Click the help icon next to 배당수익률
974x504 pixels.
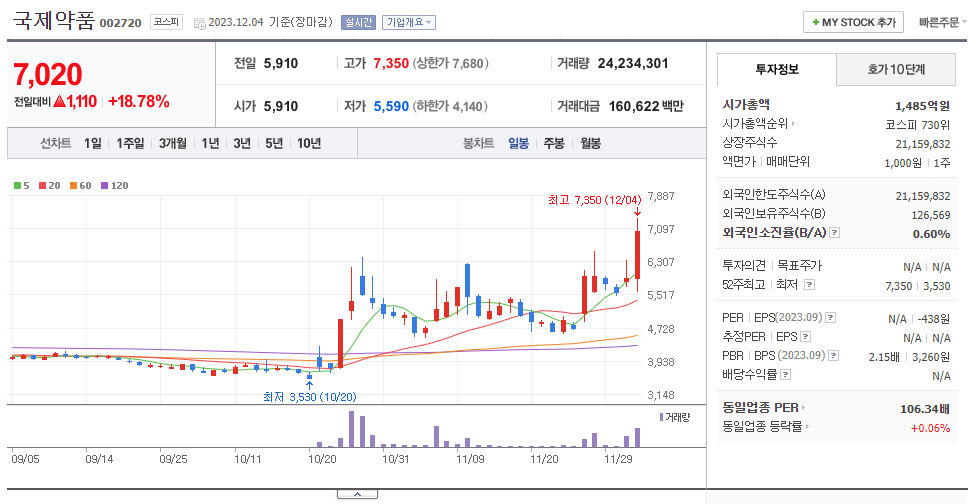786,375
